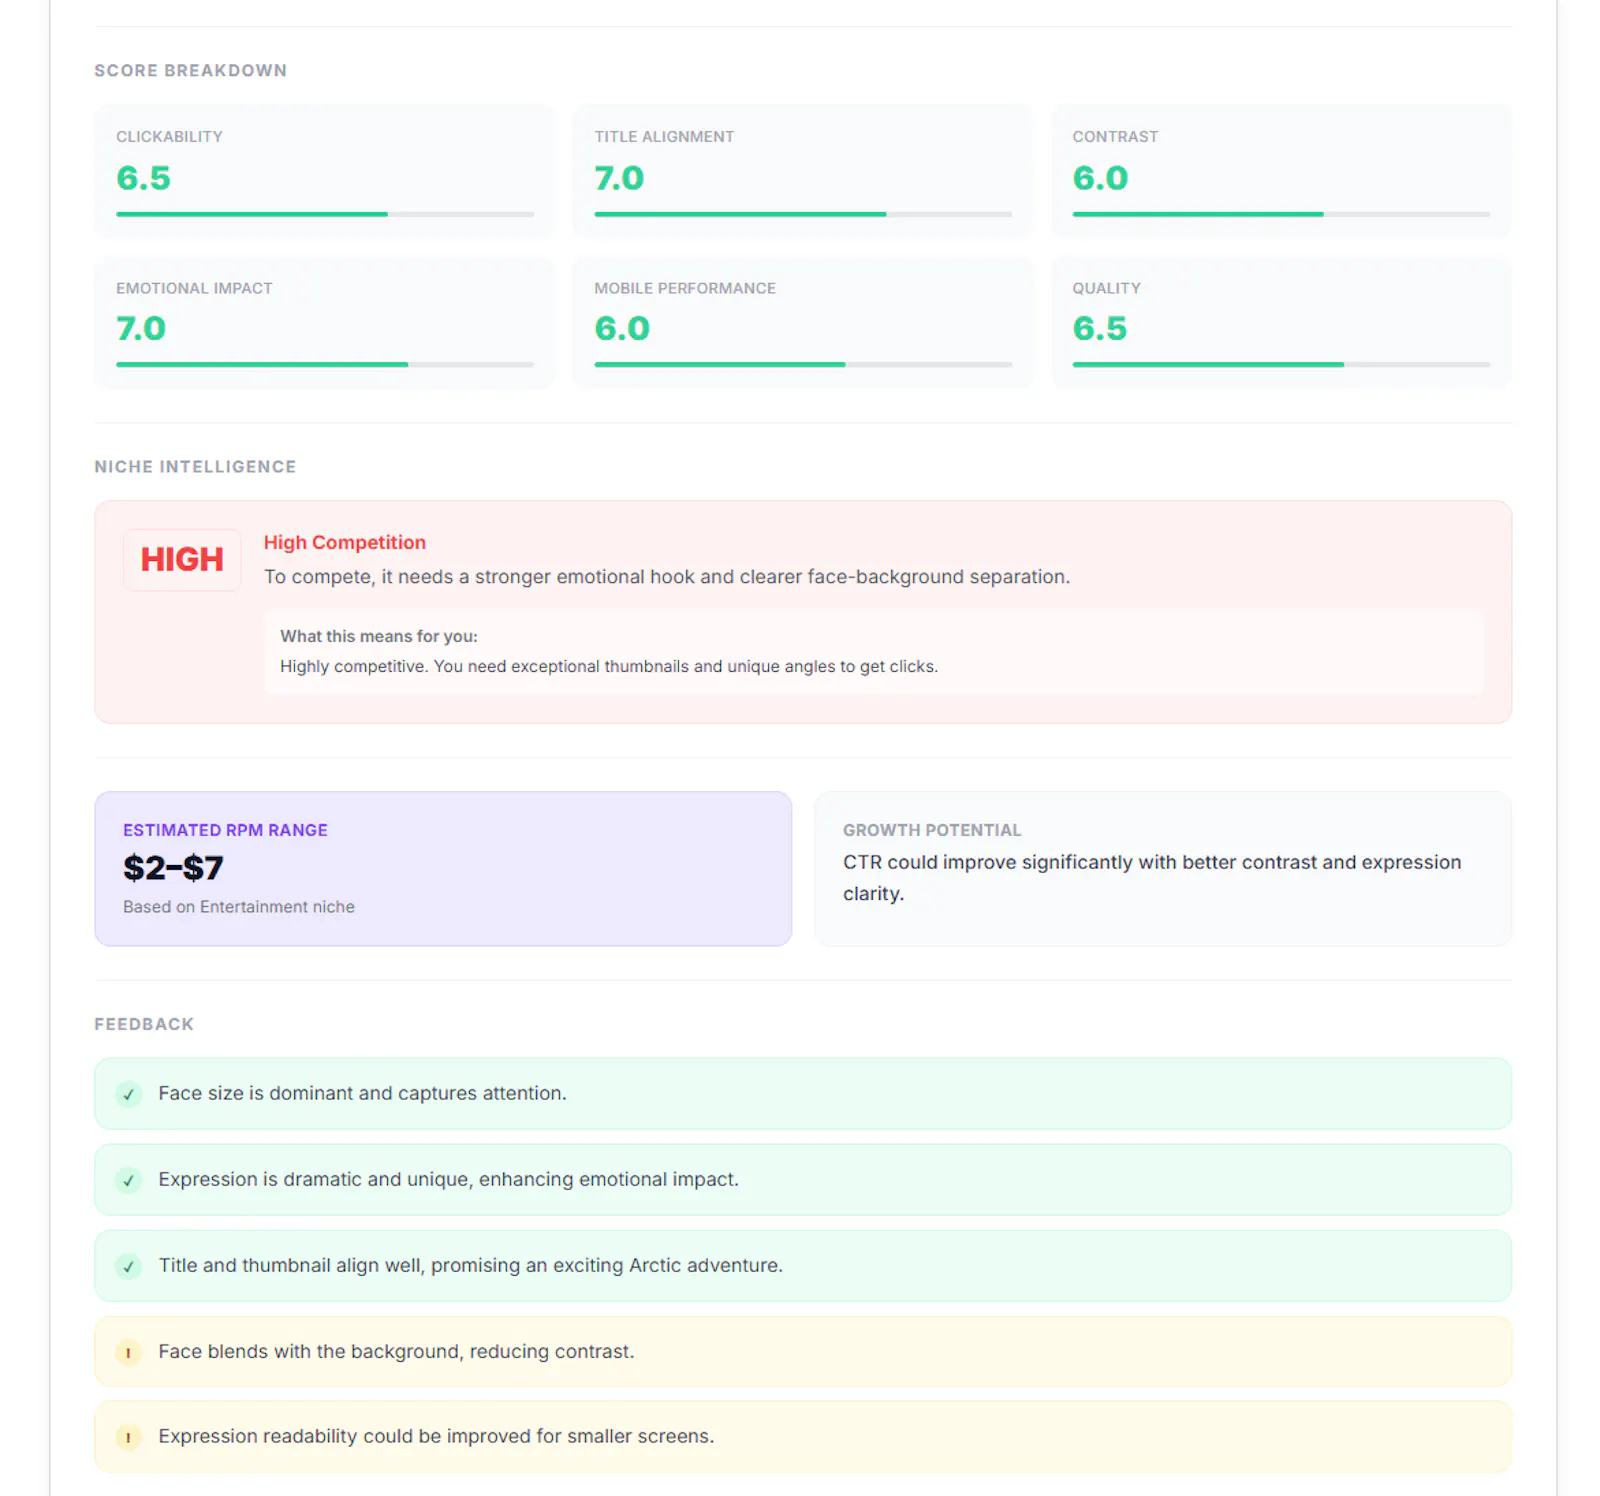Click 'Expression readability could be improved' feedback text
Screen dimensions: 1600x1496
coord(436,1437)
